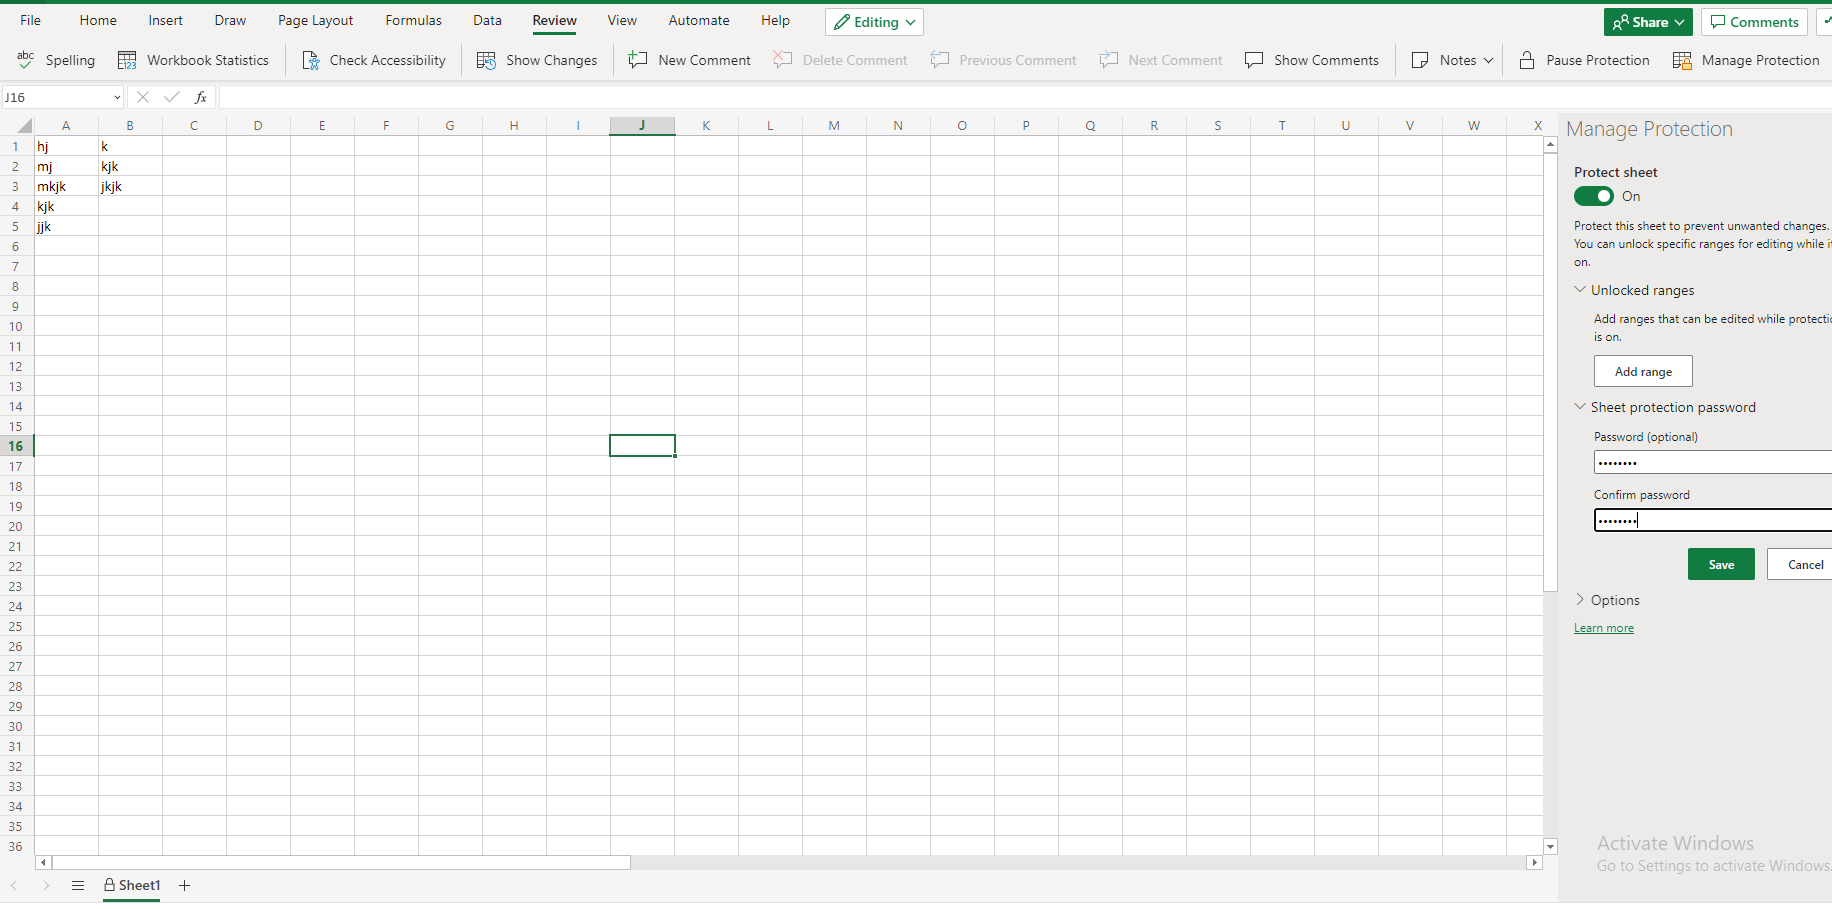The width and height of the screenshot is (1832, 909).
Task: Select cell A1 containing hj
Action: pos(66,146)
